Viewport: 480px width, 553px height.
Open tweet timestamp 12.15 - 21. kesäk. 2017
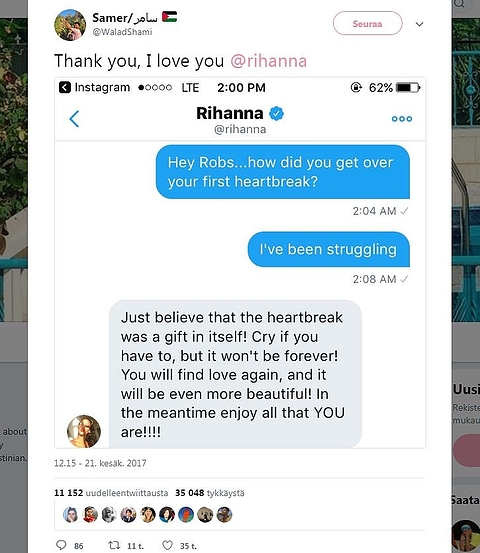coord(100,463)
